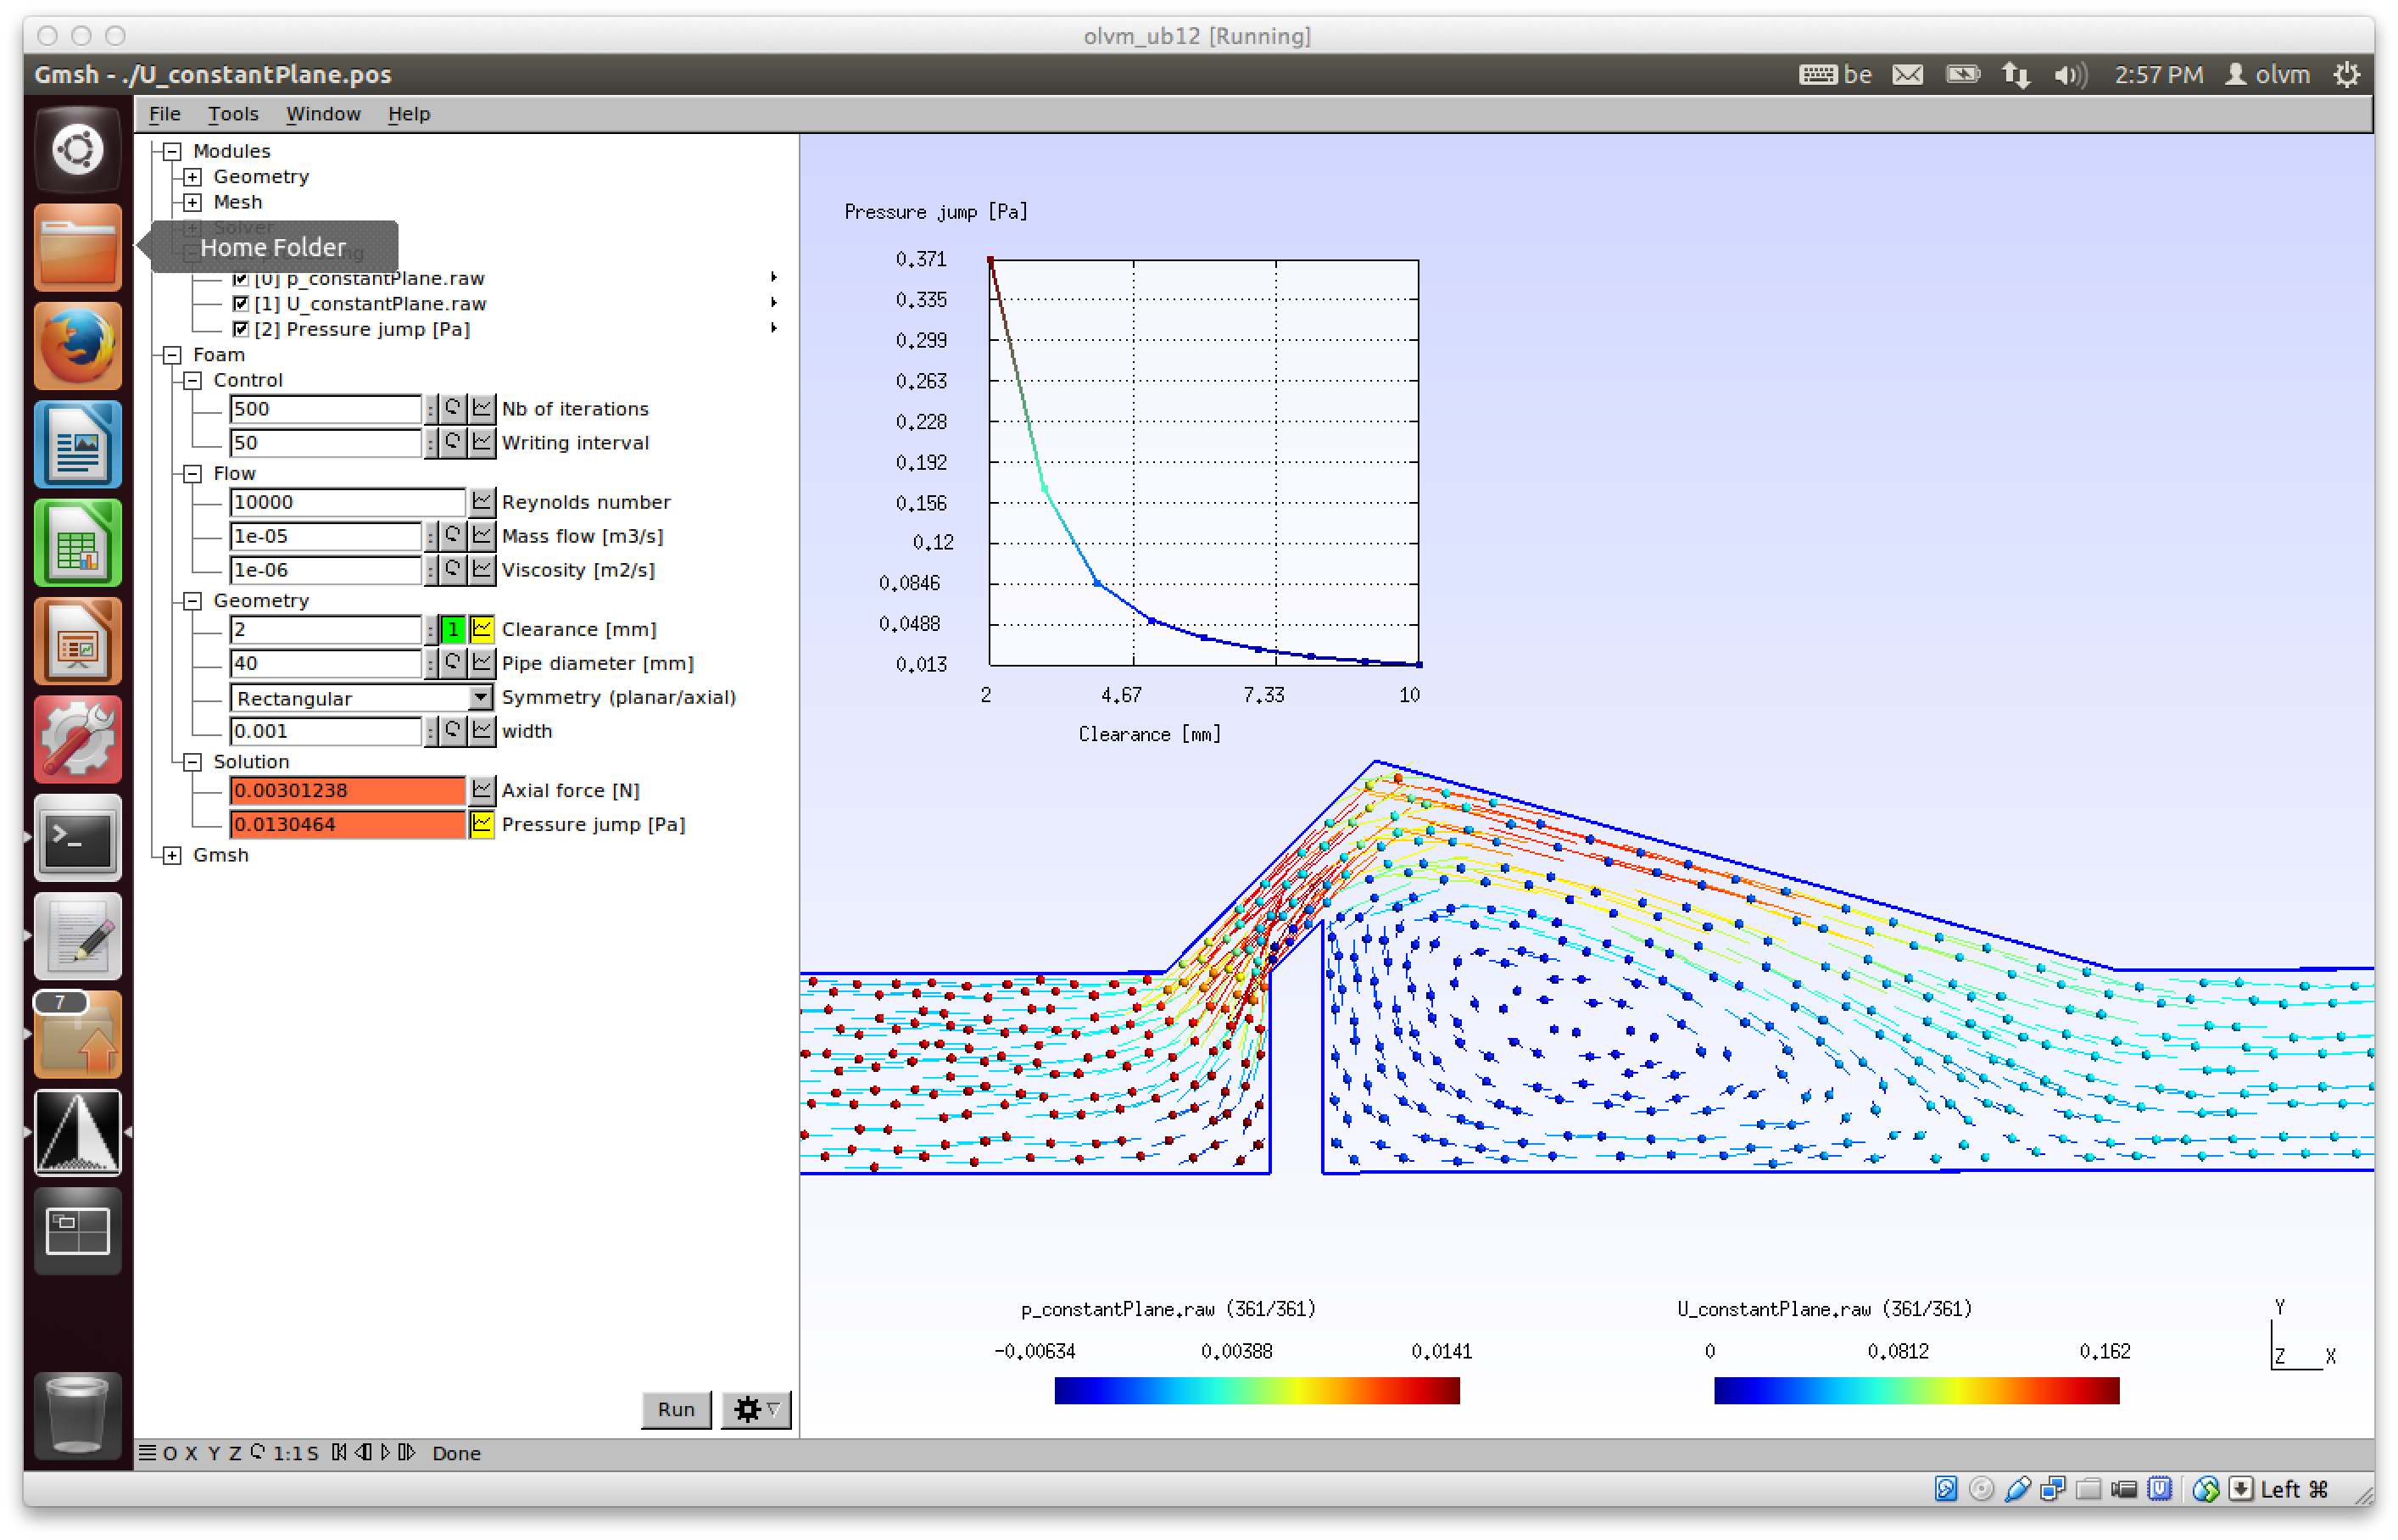2398x1540 pixels.
Task: Open the Help menu
Action: [409, 114]
